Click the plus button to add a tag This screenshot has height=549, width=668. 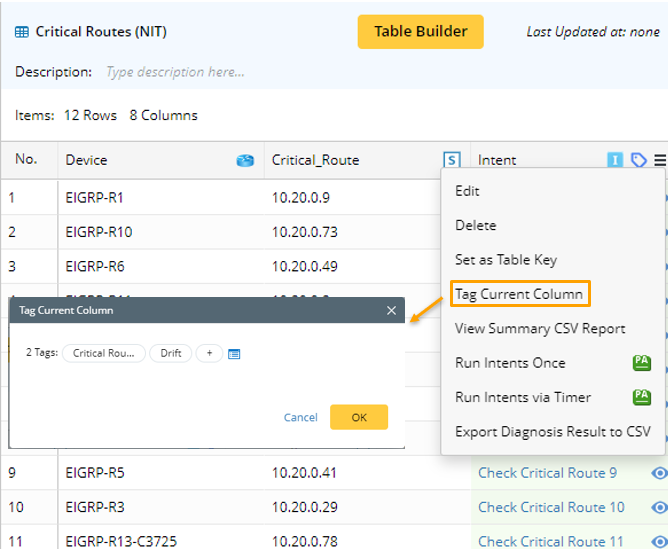coord(209,354)
